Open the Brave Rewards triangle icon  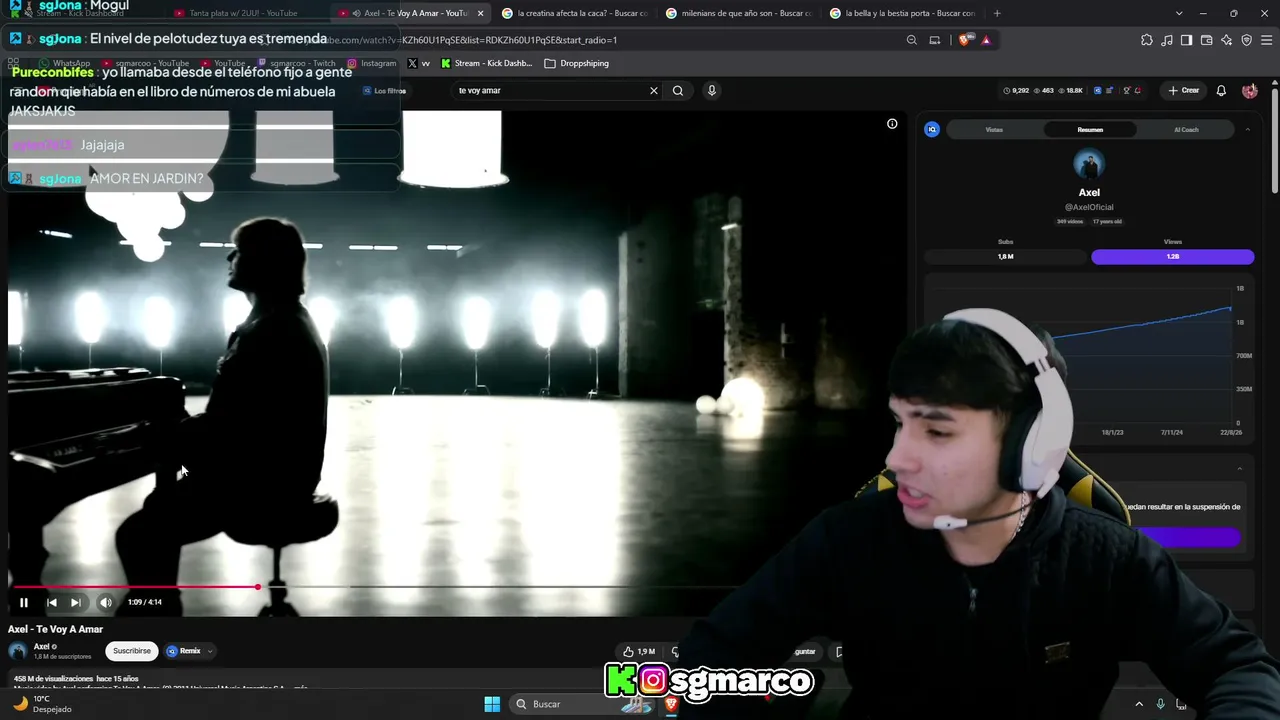[x=986, y=40]
